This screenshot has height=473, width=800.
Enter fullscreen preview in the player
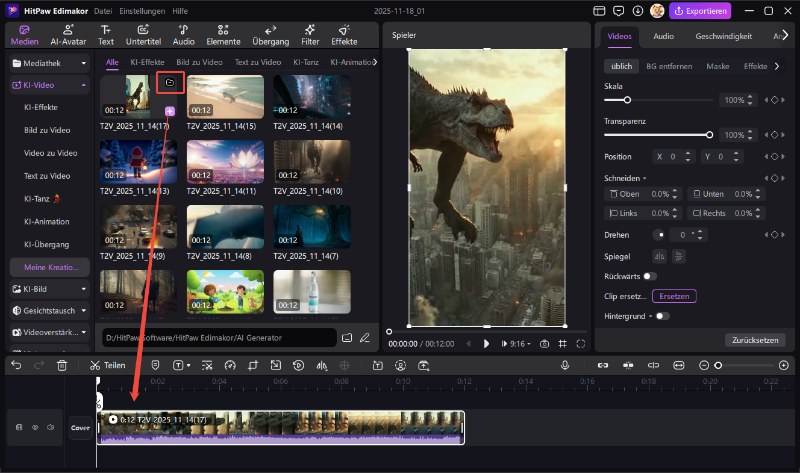point(581,344)
